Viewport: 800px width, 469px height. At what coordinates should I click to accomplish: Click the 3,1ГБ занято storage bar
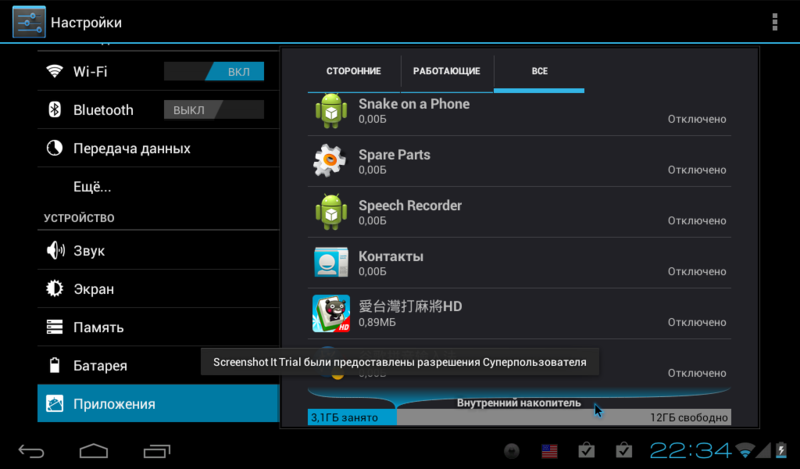[352, 417]
